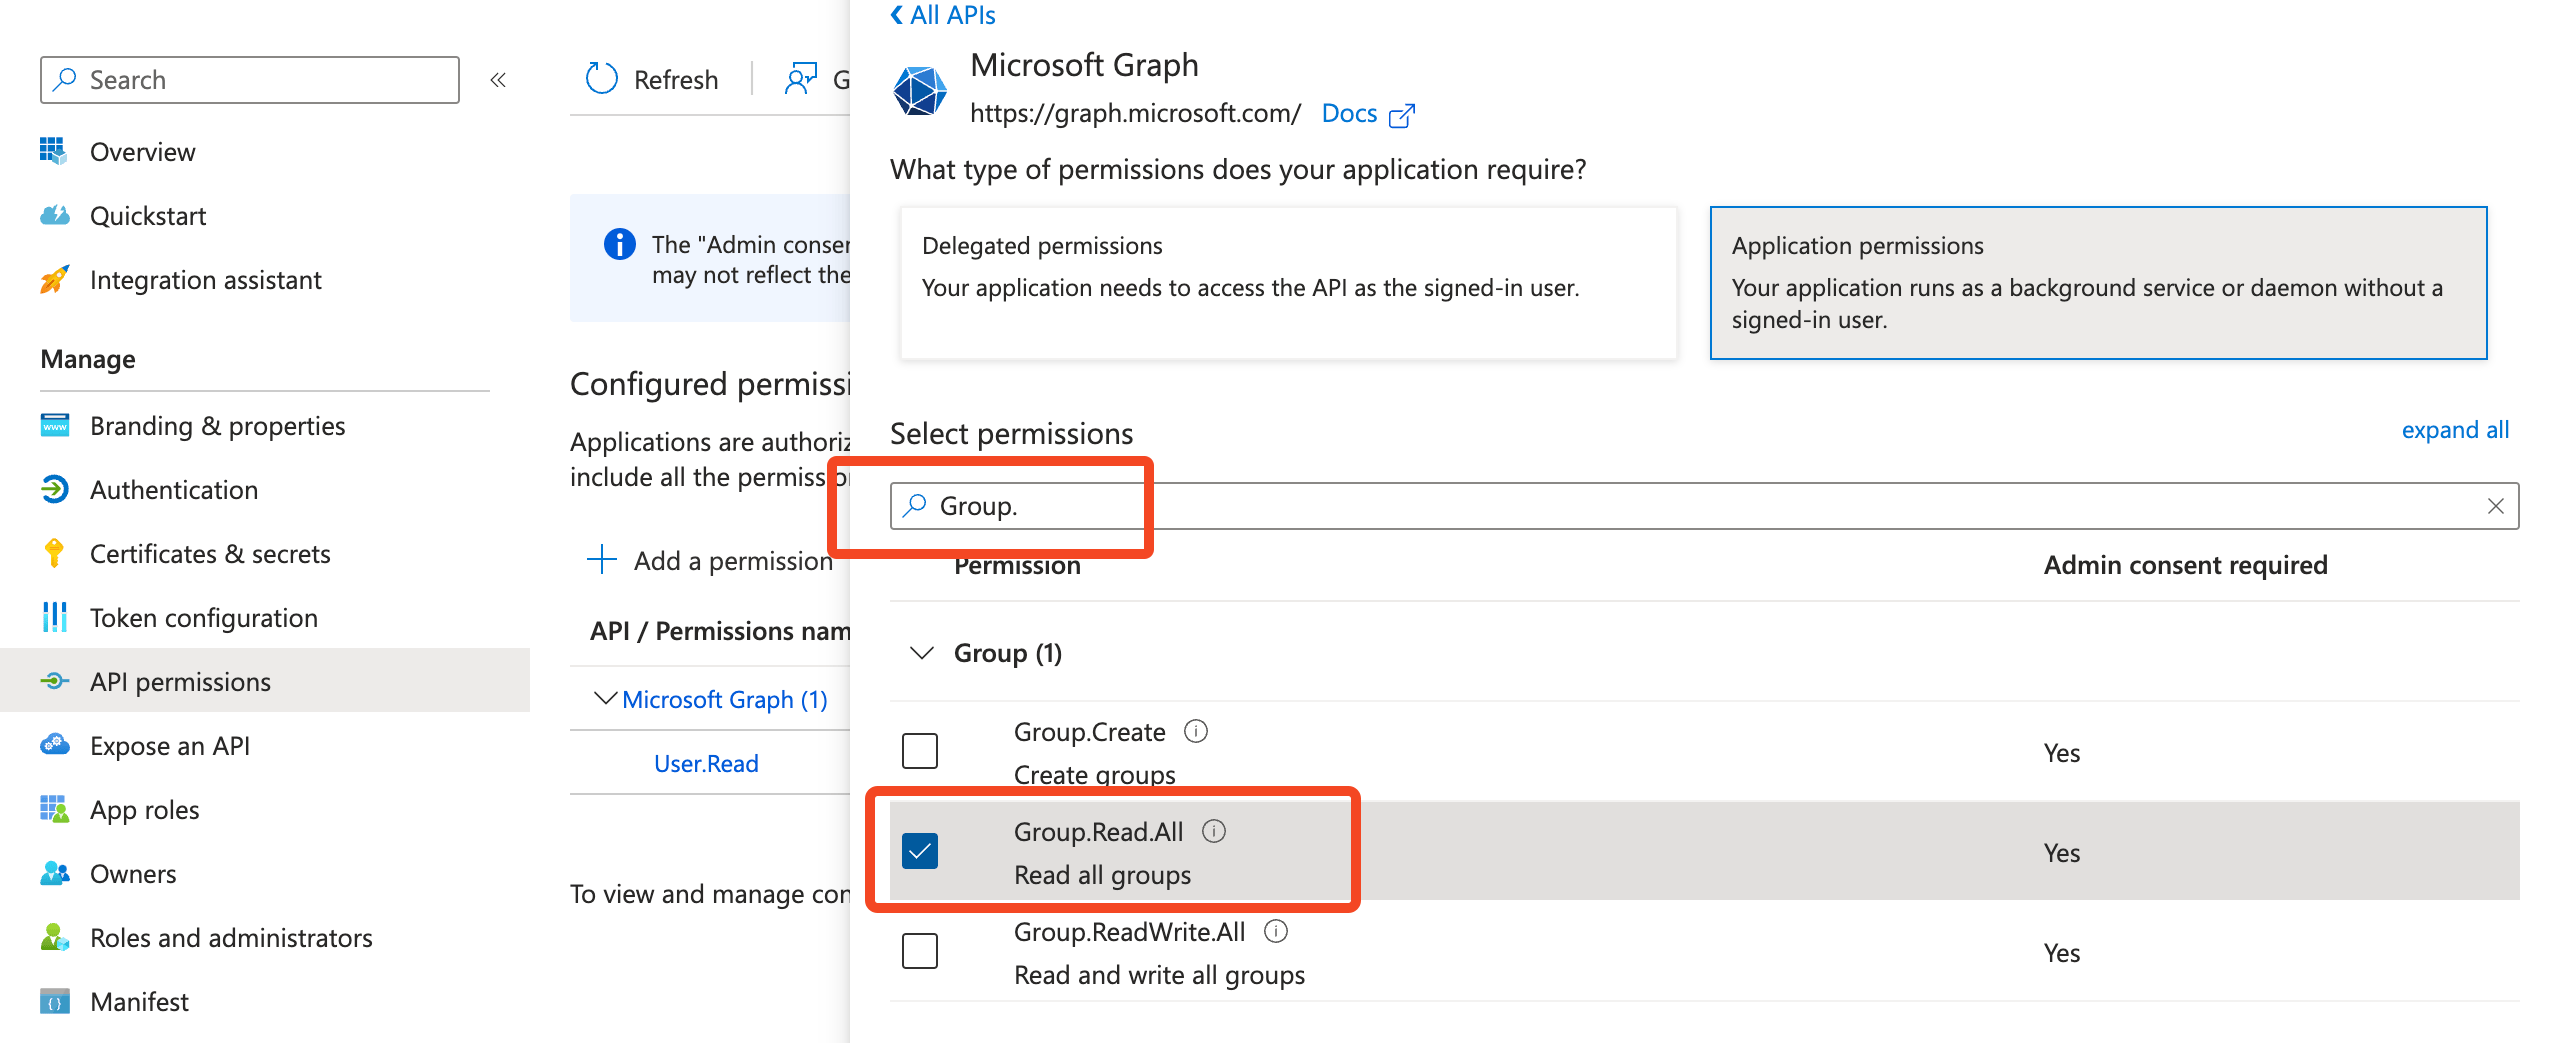Choose Application permissions card
Viewport: 2560px width, 1043px height.
click(x=2099, y=283)
